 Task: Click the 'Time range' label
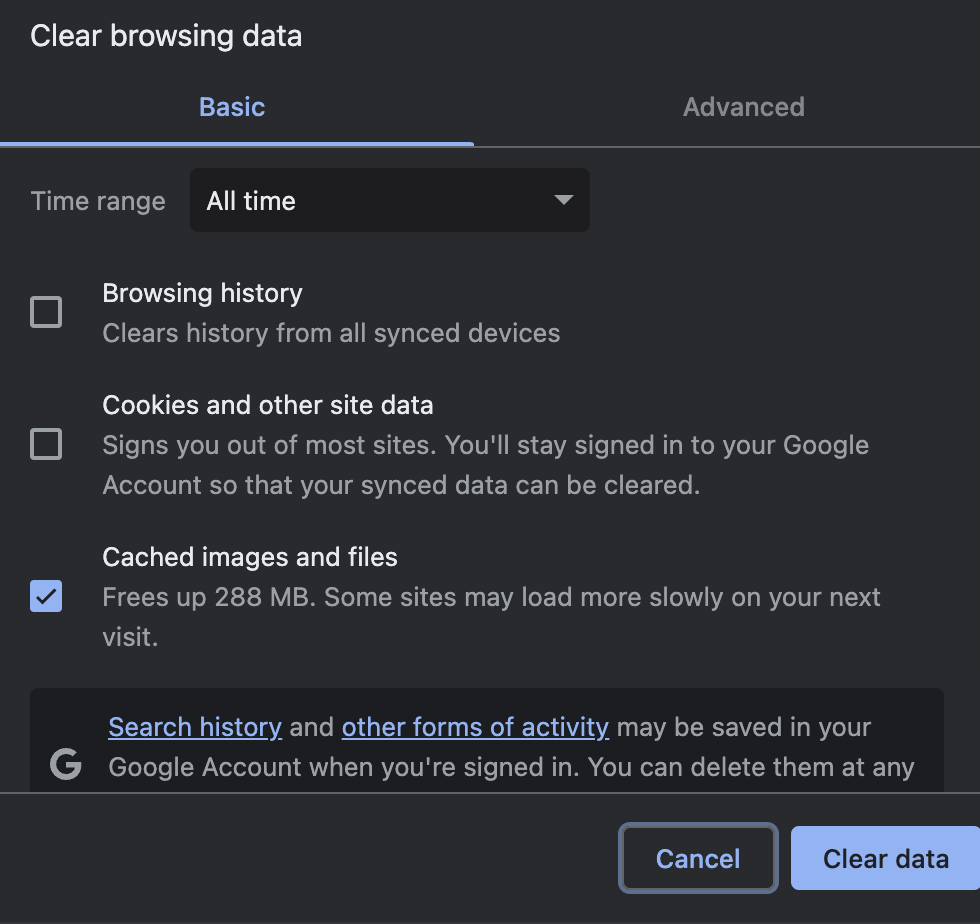pyautogui.click(x=97, y=200)
